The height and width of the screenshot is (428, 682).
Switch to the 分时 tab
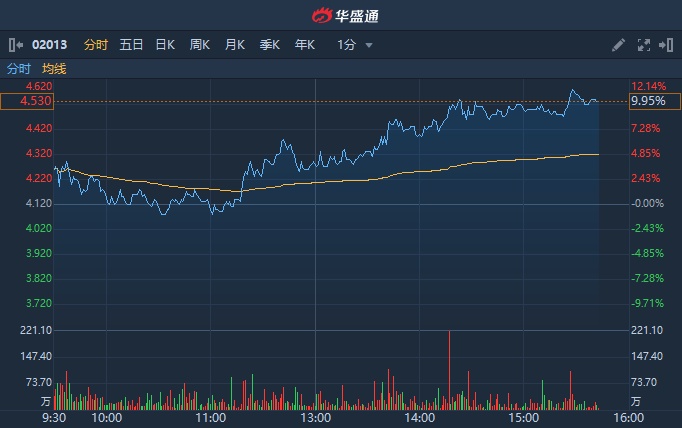pos(95,45)
